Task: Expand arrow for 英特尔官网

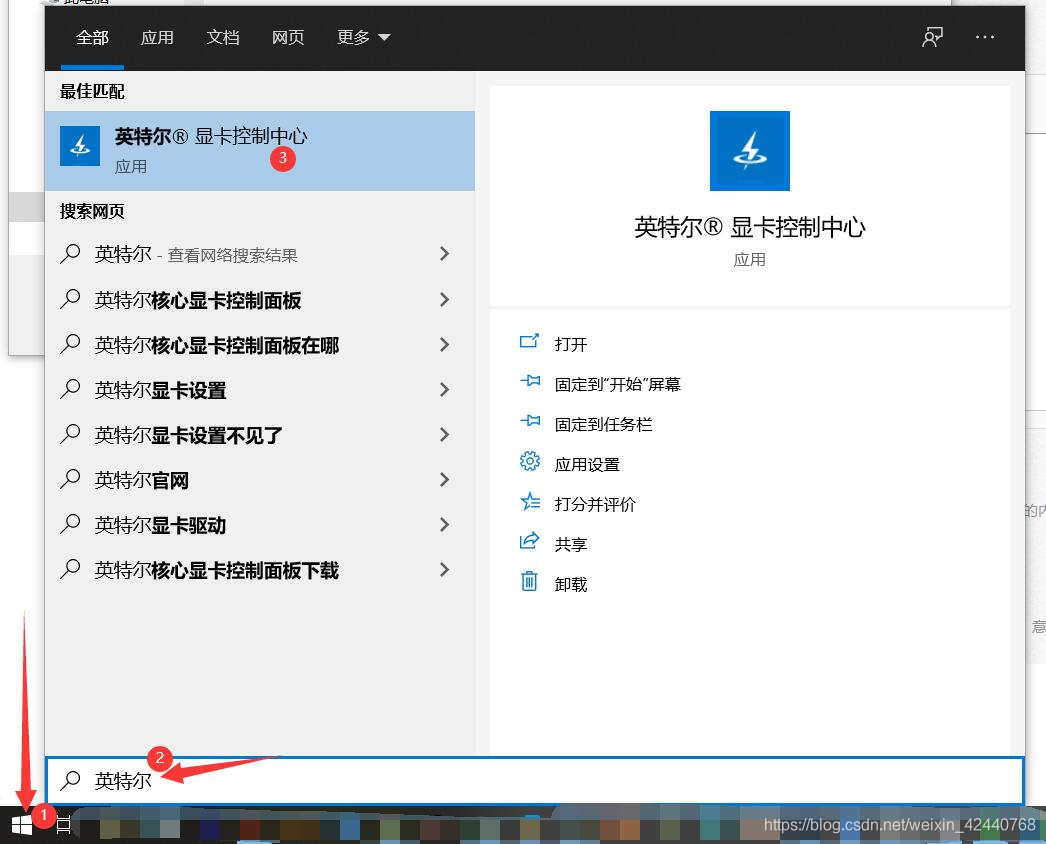Action: 445,479
